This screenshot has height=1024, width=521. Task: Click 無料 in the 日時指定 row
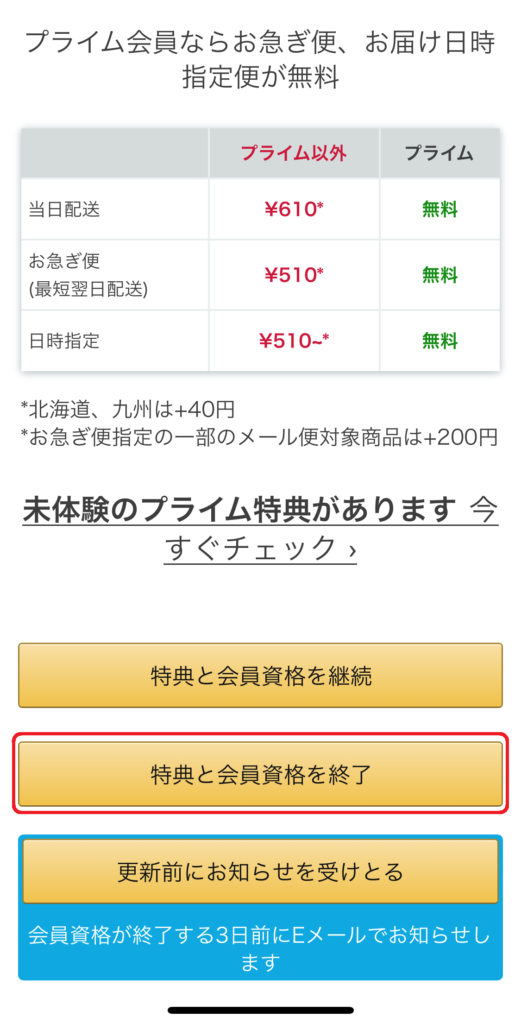tap(439, 340)
